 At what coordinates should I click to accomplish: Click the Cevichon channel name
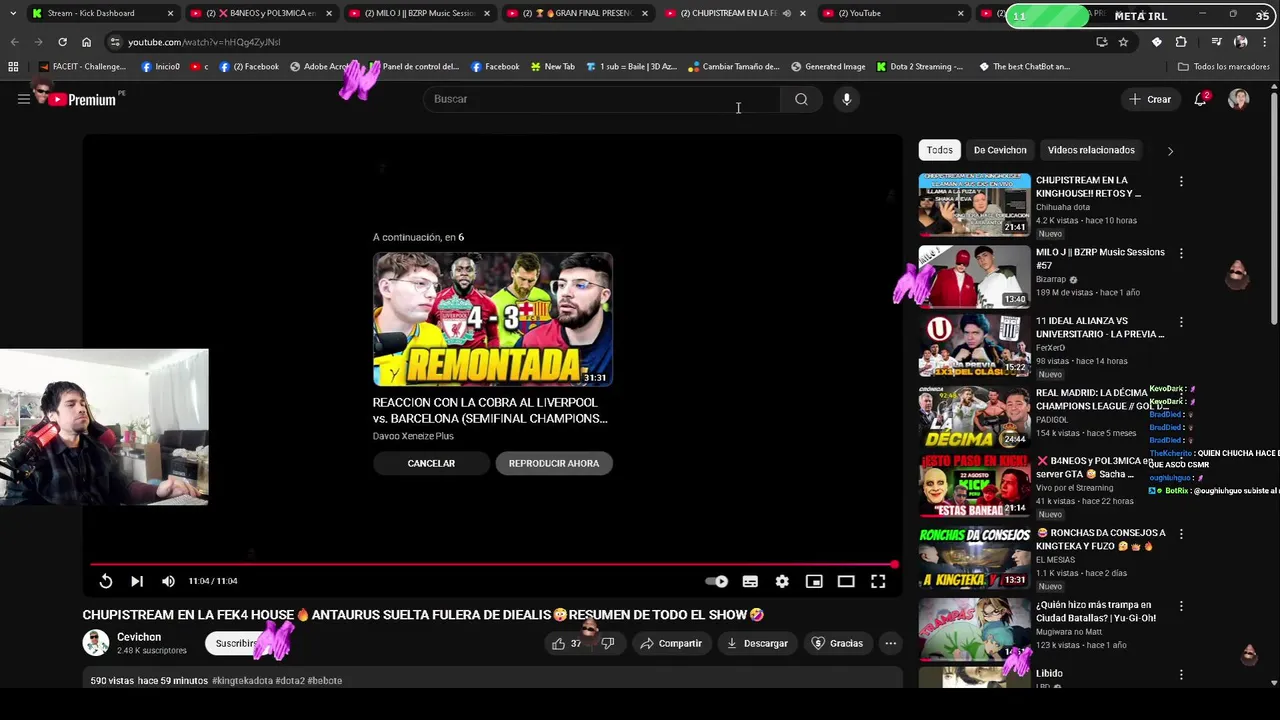[x=139, y=637]
